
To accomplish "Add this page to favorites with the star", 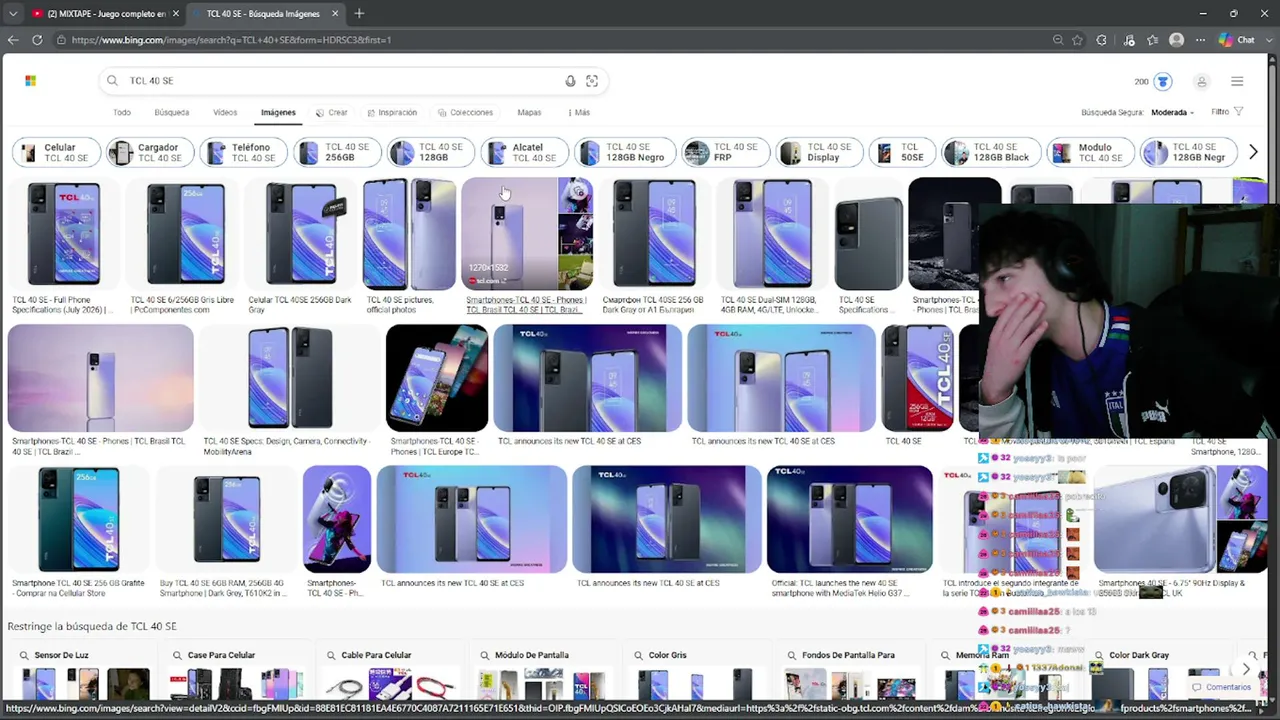I will coord(1077,40).
